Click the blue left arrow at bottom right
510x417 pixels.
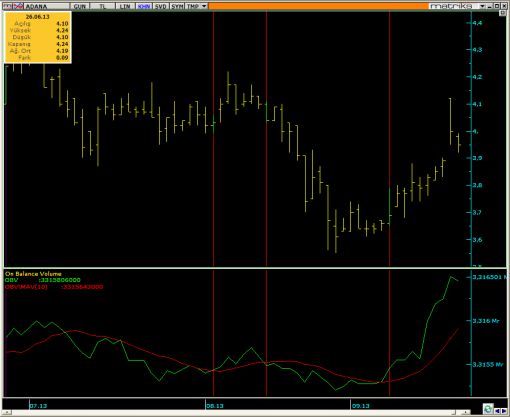497,411
